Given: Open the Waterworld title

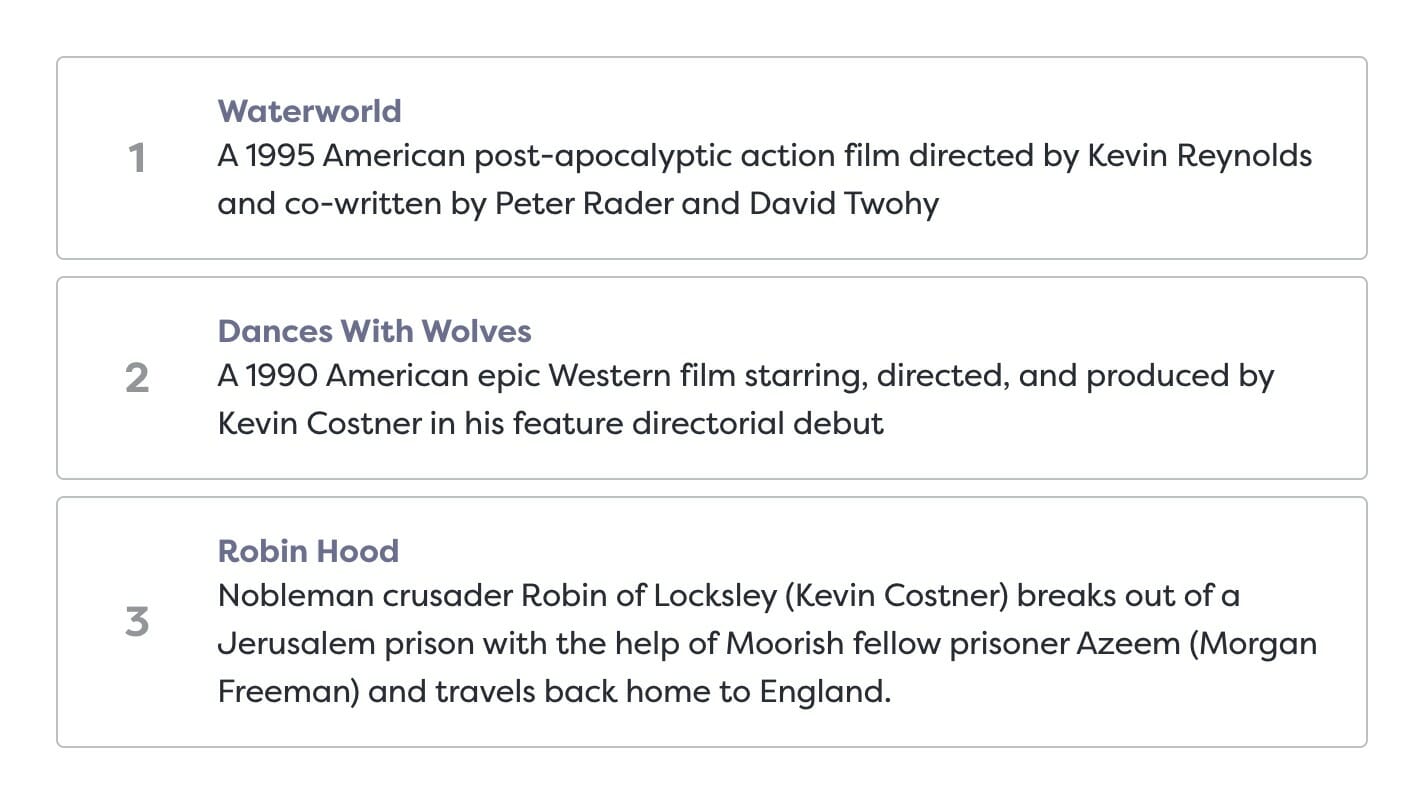Looking at the screenshot, I should (x=310, y=111).
